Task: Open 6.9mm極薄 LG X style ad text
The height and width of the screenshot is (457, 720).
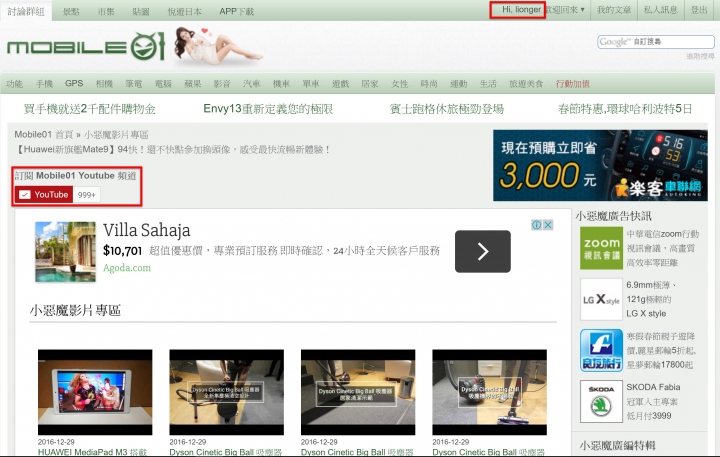Action: 651,299
